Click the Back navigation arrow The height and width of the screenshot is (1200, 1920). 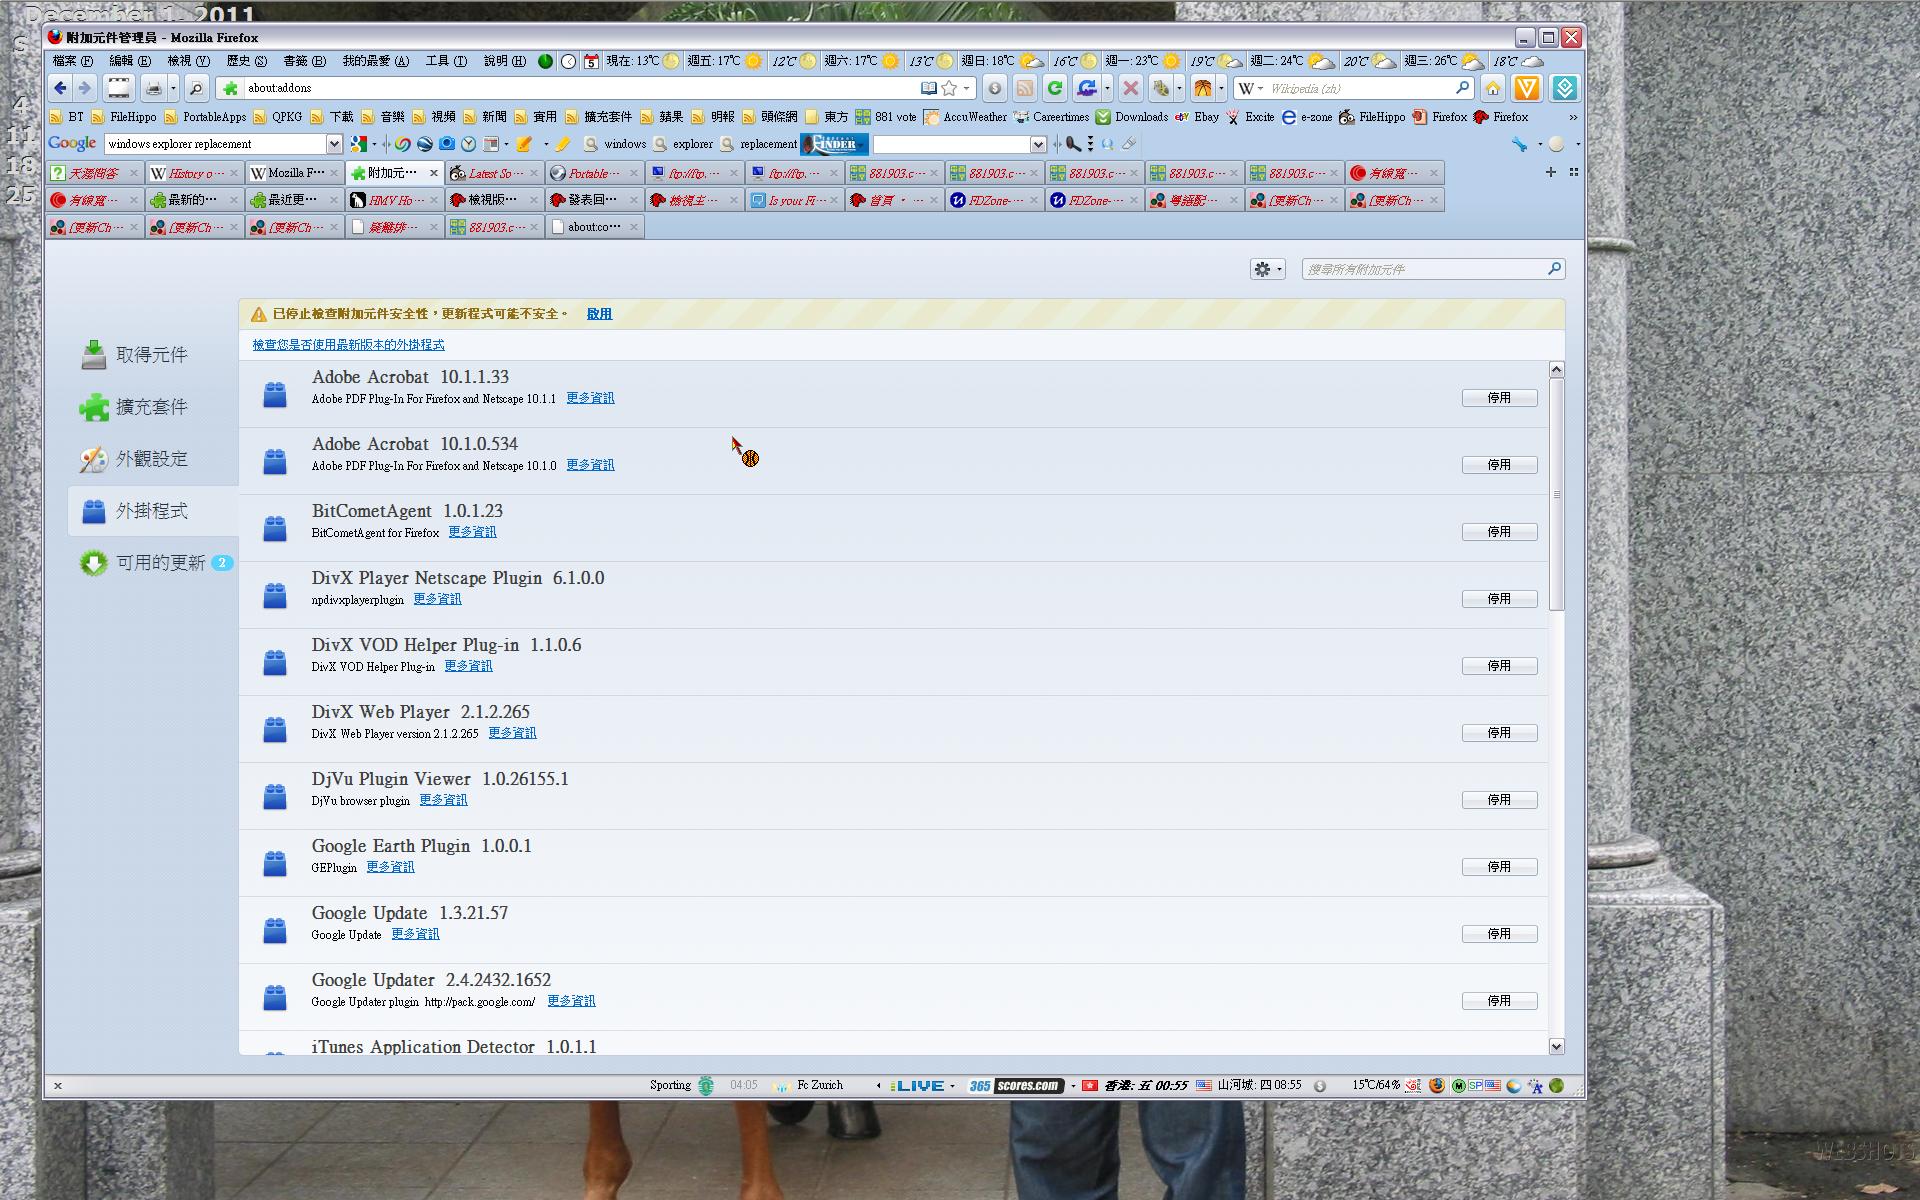point(60,88)
